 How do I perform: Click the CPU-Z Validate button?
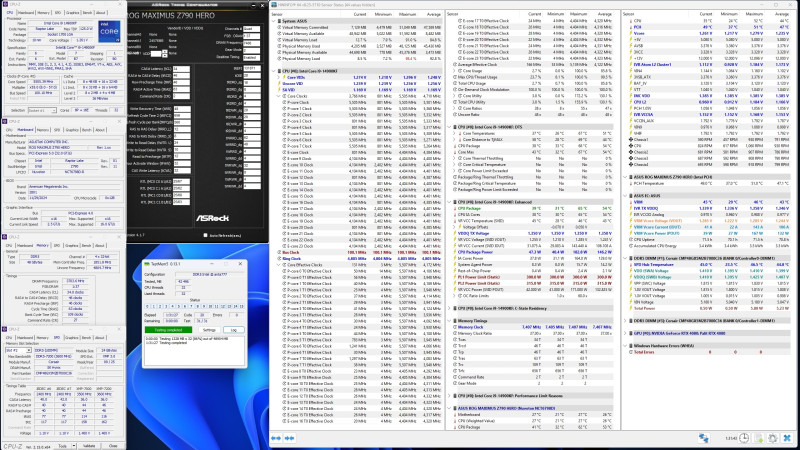point(89,446)
